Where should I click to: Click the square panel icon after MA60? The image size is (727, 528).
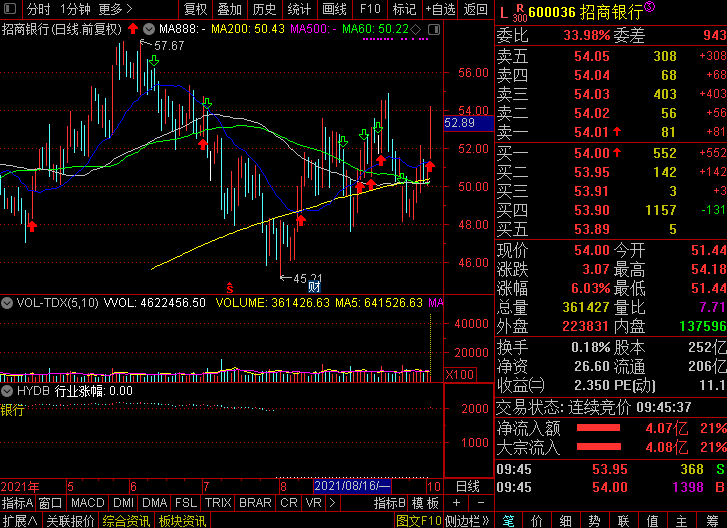[x=431, y=29]
